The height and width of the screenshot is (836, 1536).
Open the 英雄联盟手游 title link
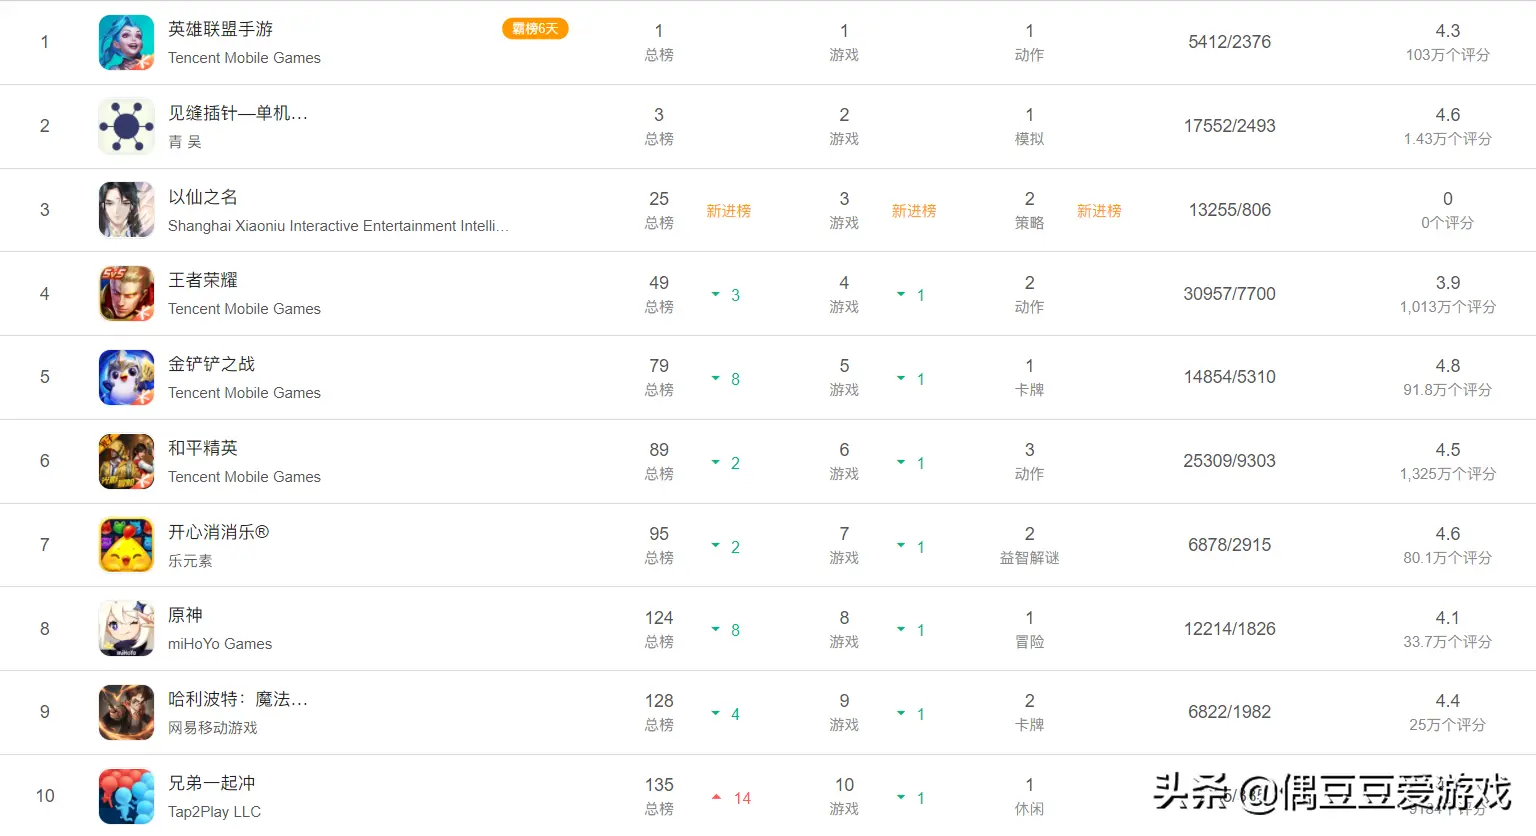220,29
